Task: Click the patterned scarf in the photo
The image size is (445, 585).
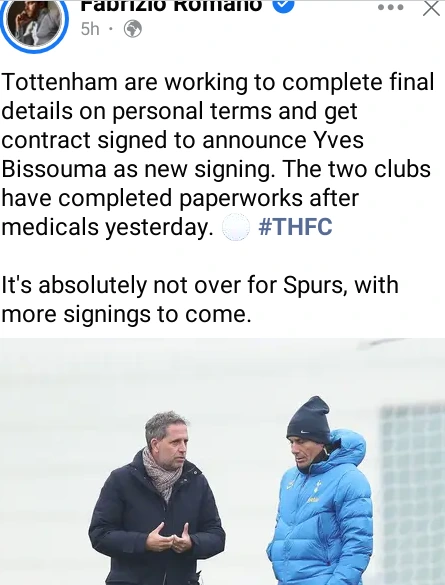Action: tap(161, 472)
